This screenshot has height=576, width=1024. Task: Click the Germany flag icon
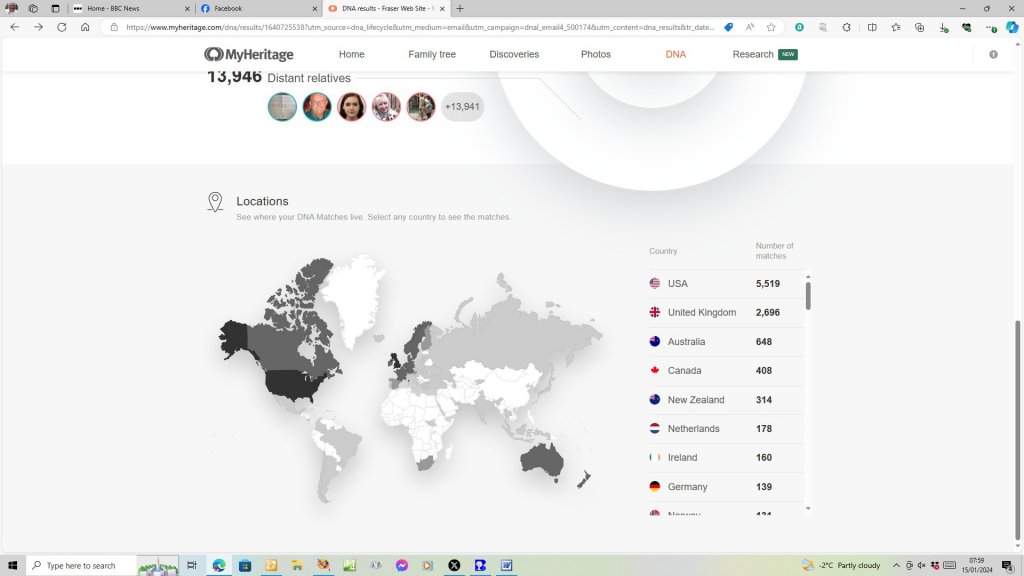[x=655, y=487]
